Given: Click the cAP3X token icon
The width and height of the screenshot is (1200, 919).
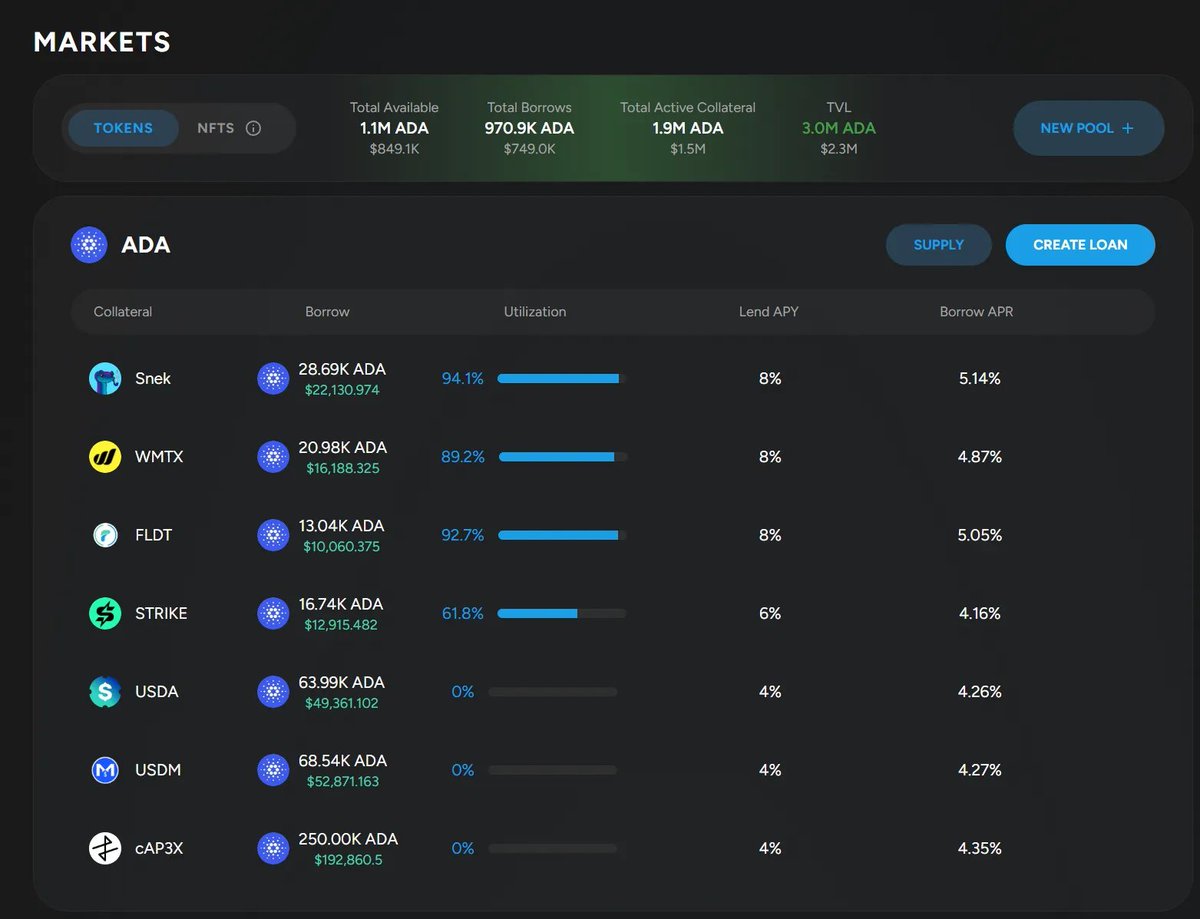Looking at the screenshot, I should (x=105, y=848).
